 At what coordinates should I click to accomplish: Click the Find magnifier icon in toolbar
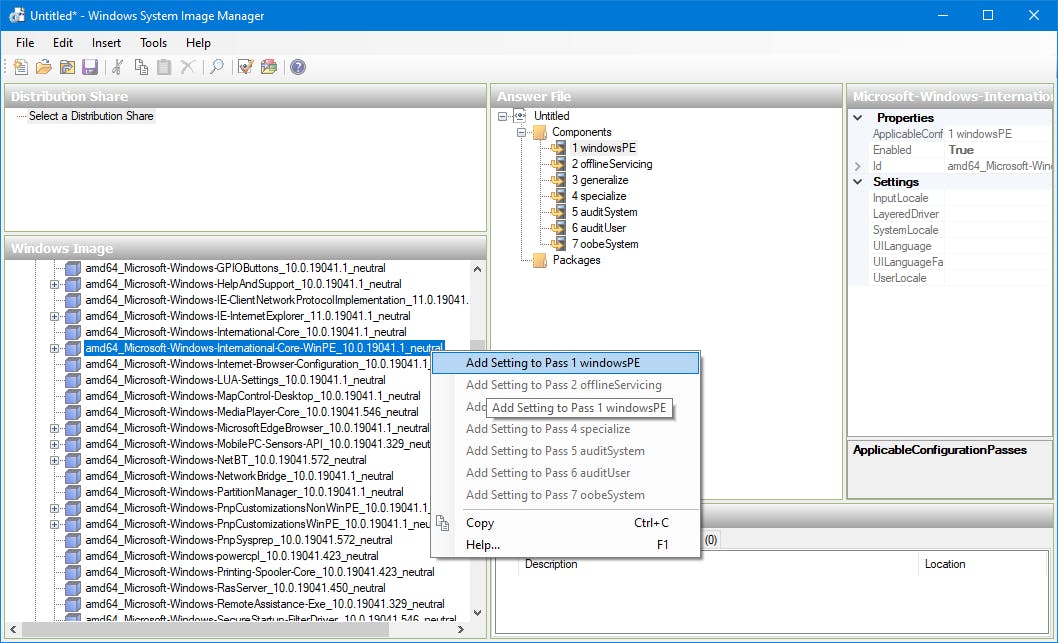pos(216,67)
